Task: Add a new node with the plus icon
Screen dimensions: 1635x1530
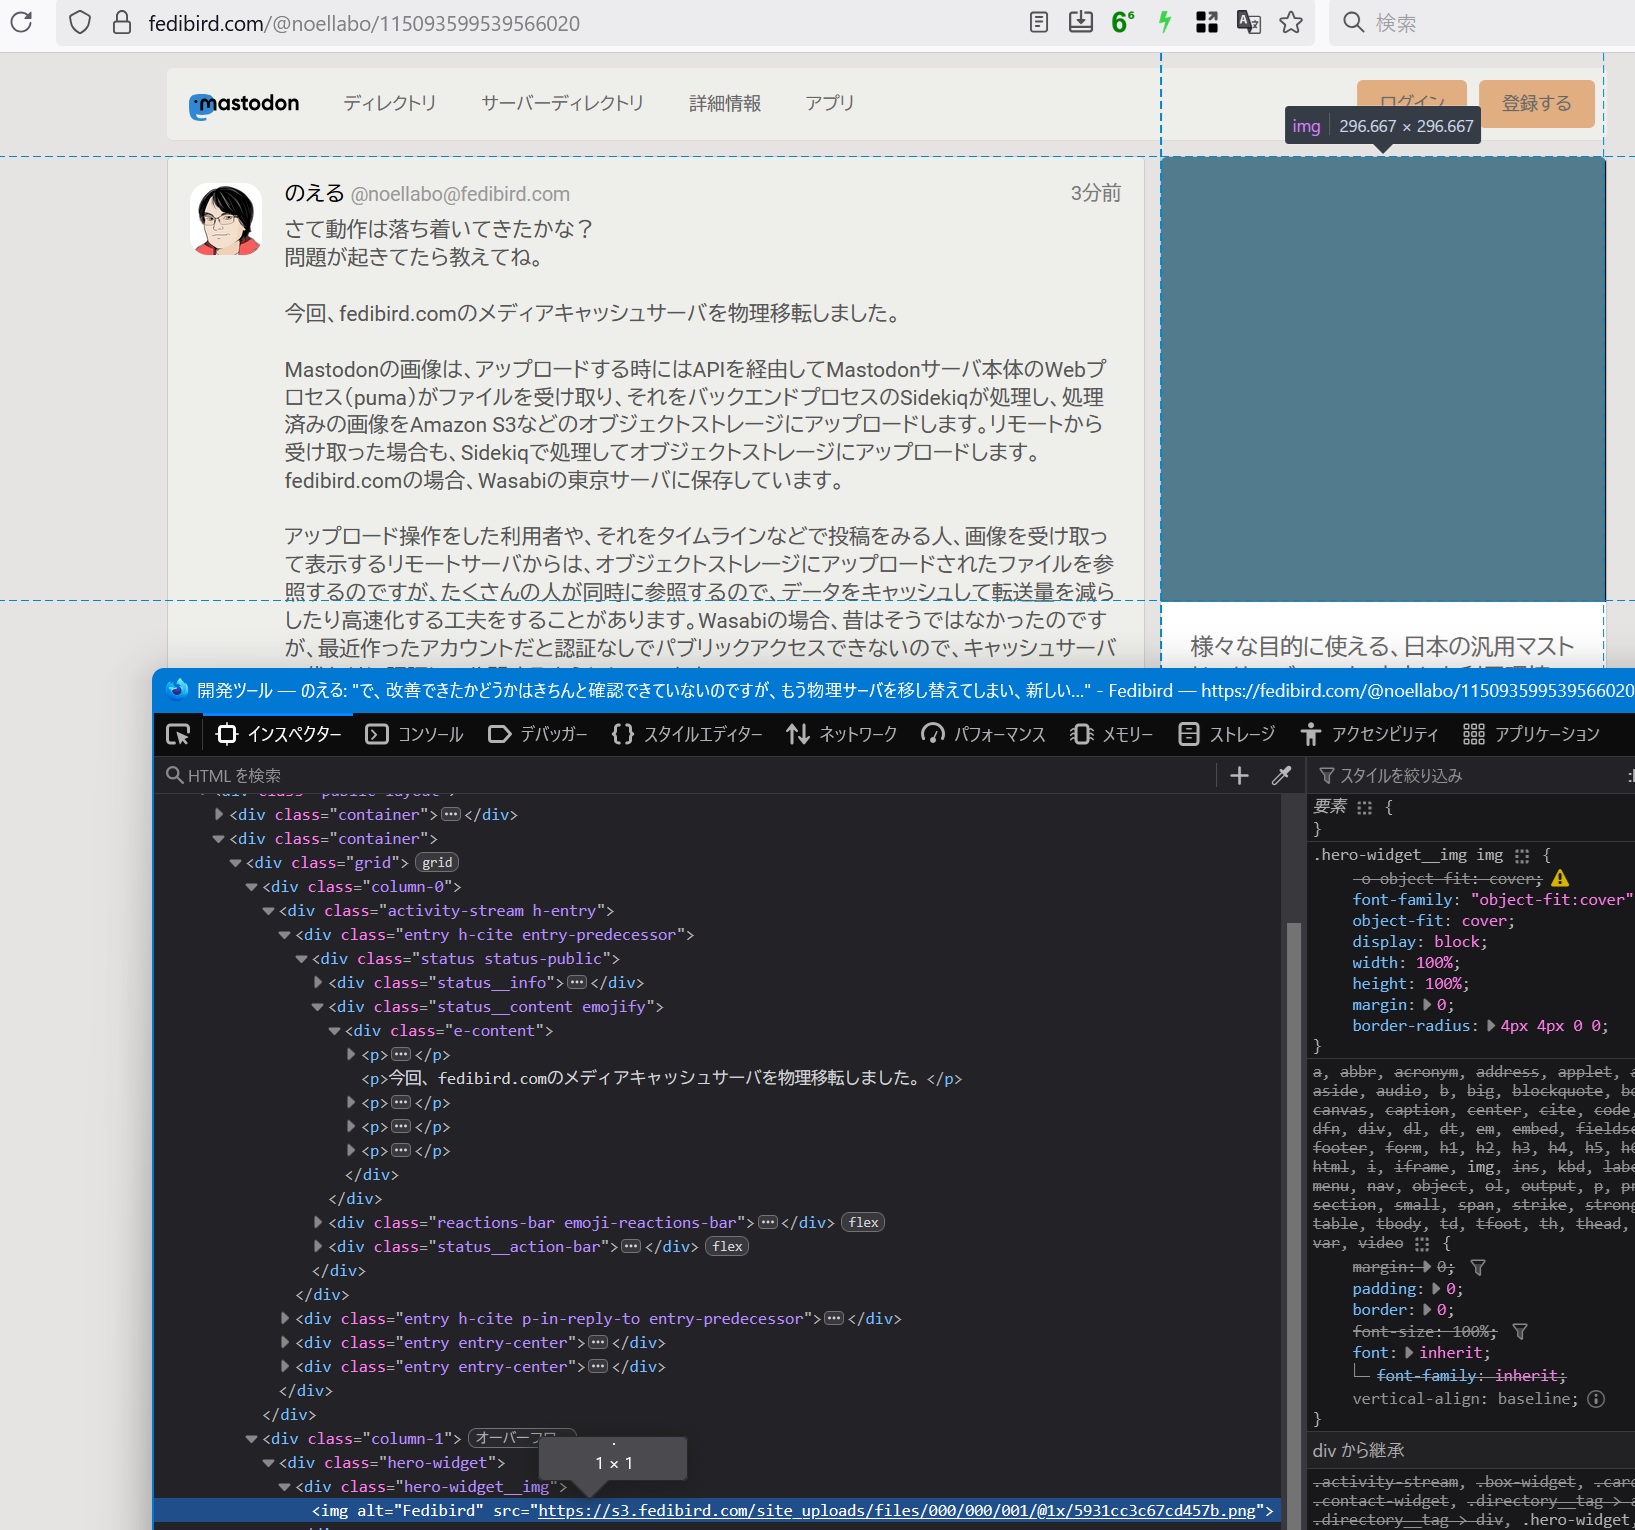Action: (1239, 776)
